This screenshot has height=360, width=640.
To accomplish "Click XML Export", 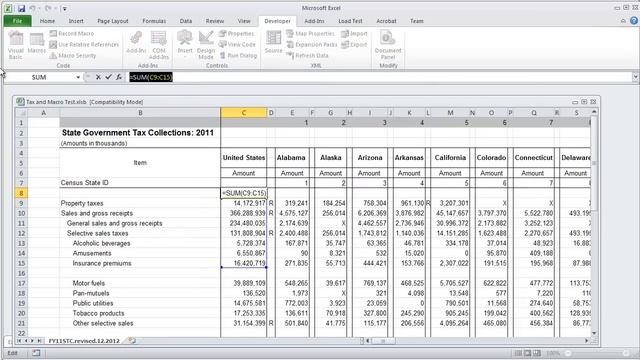I will pos(354,44).
